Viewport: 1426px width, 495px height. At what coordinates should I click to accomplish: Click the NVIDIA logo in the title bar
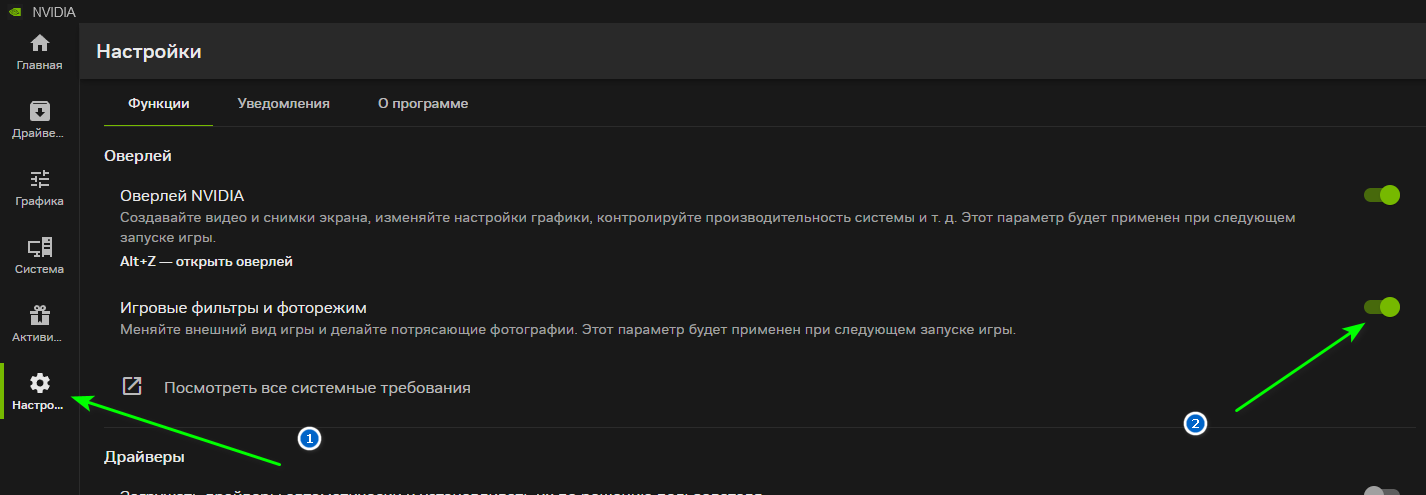point(15,11)
